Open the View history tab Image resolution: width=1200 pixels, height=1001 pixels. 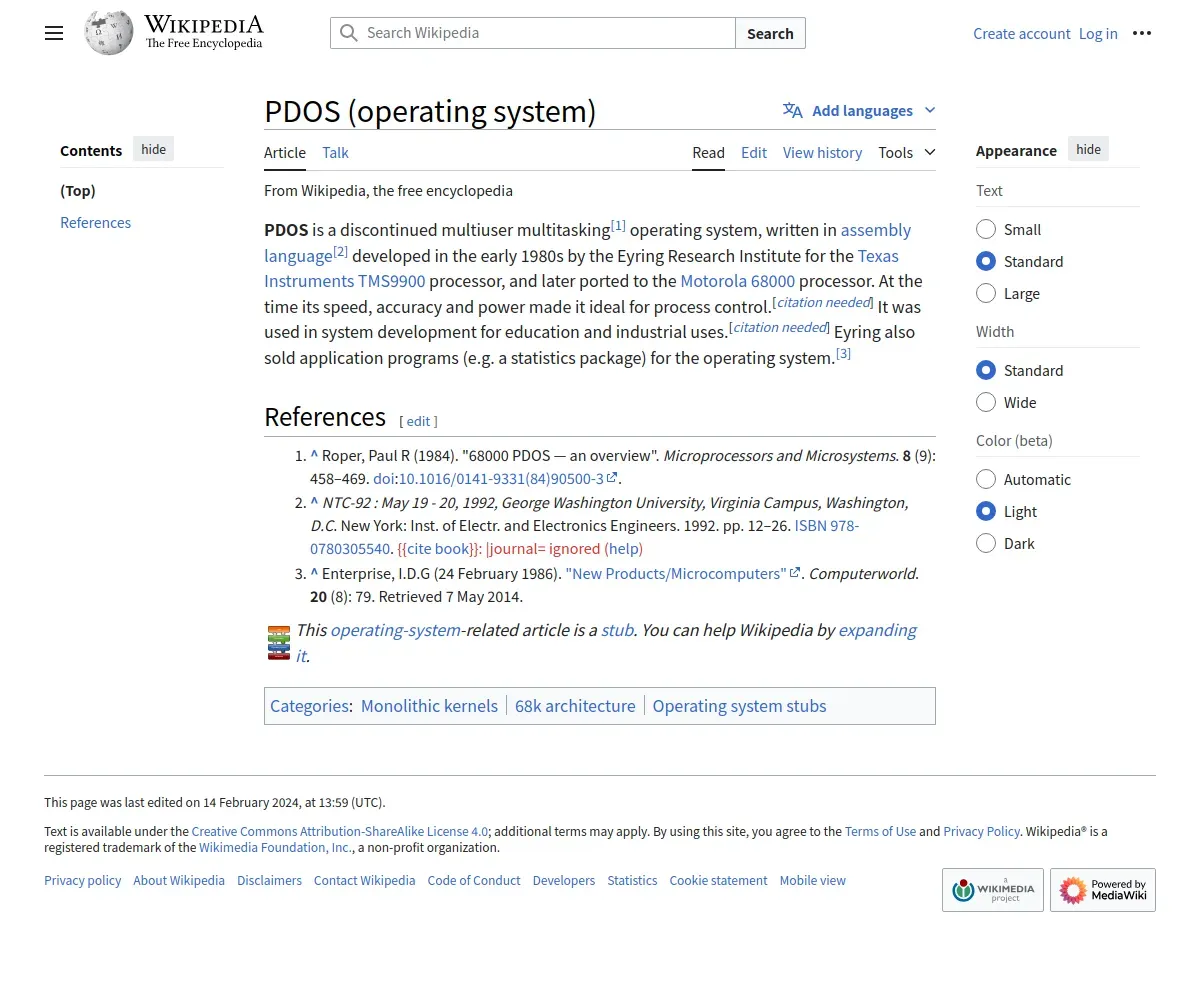click(822, 152)
